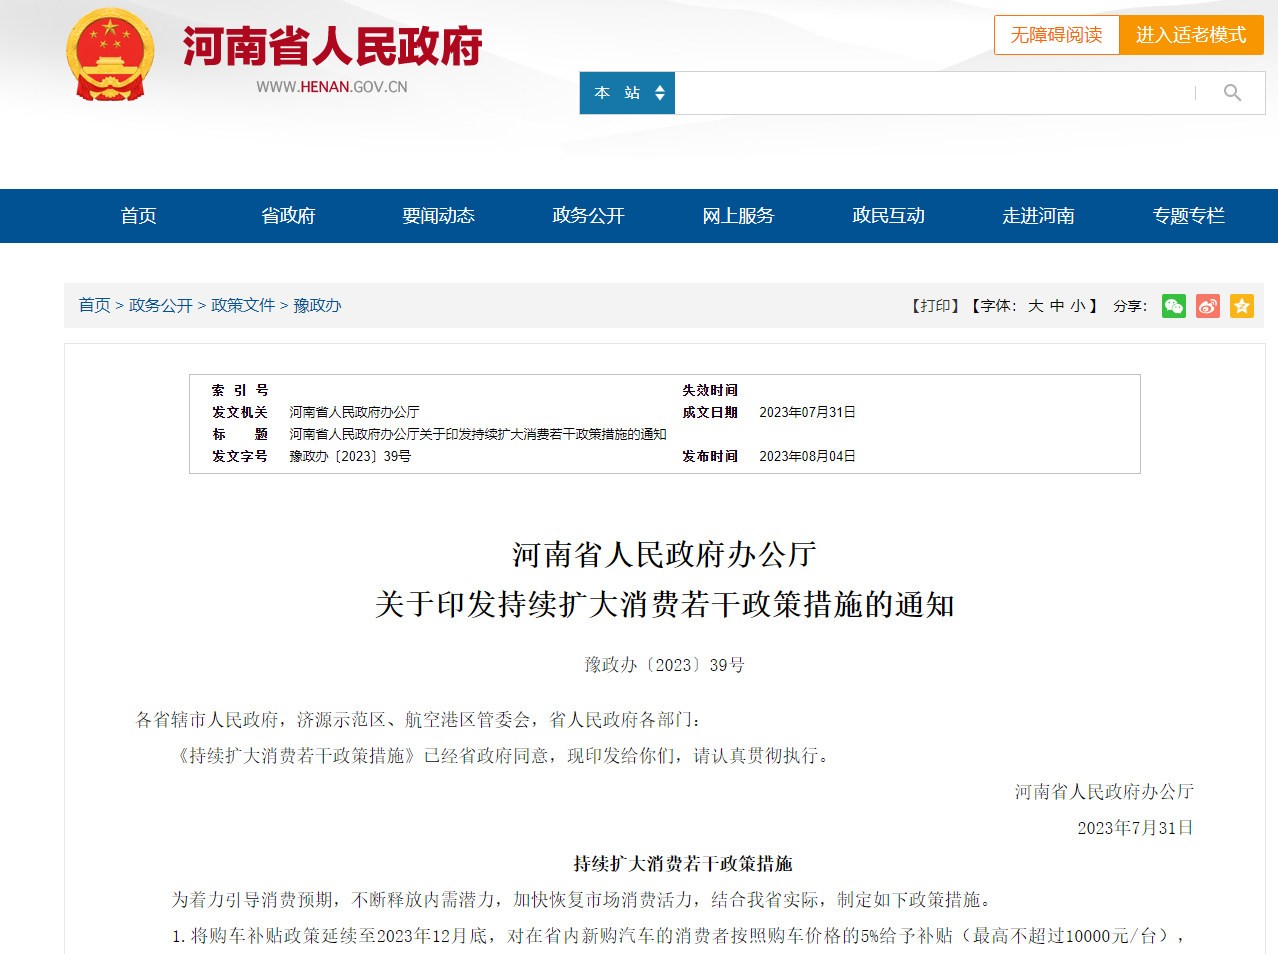Set font size to 大

click(1036, 306)
